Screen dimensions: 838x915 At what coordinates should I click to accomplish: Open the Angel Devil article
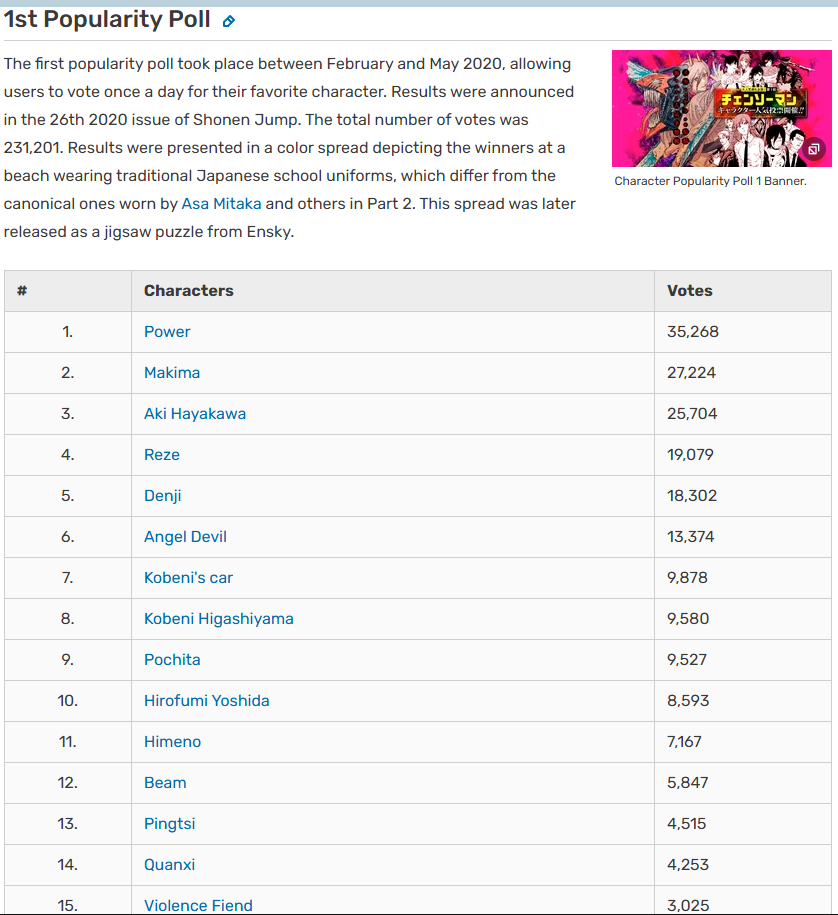185,537
